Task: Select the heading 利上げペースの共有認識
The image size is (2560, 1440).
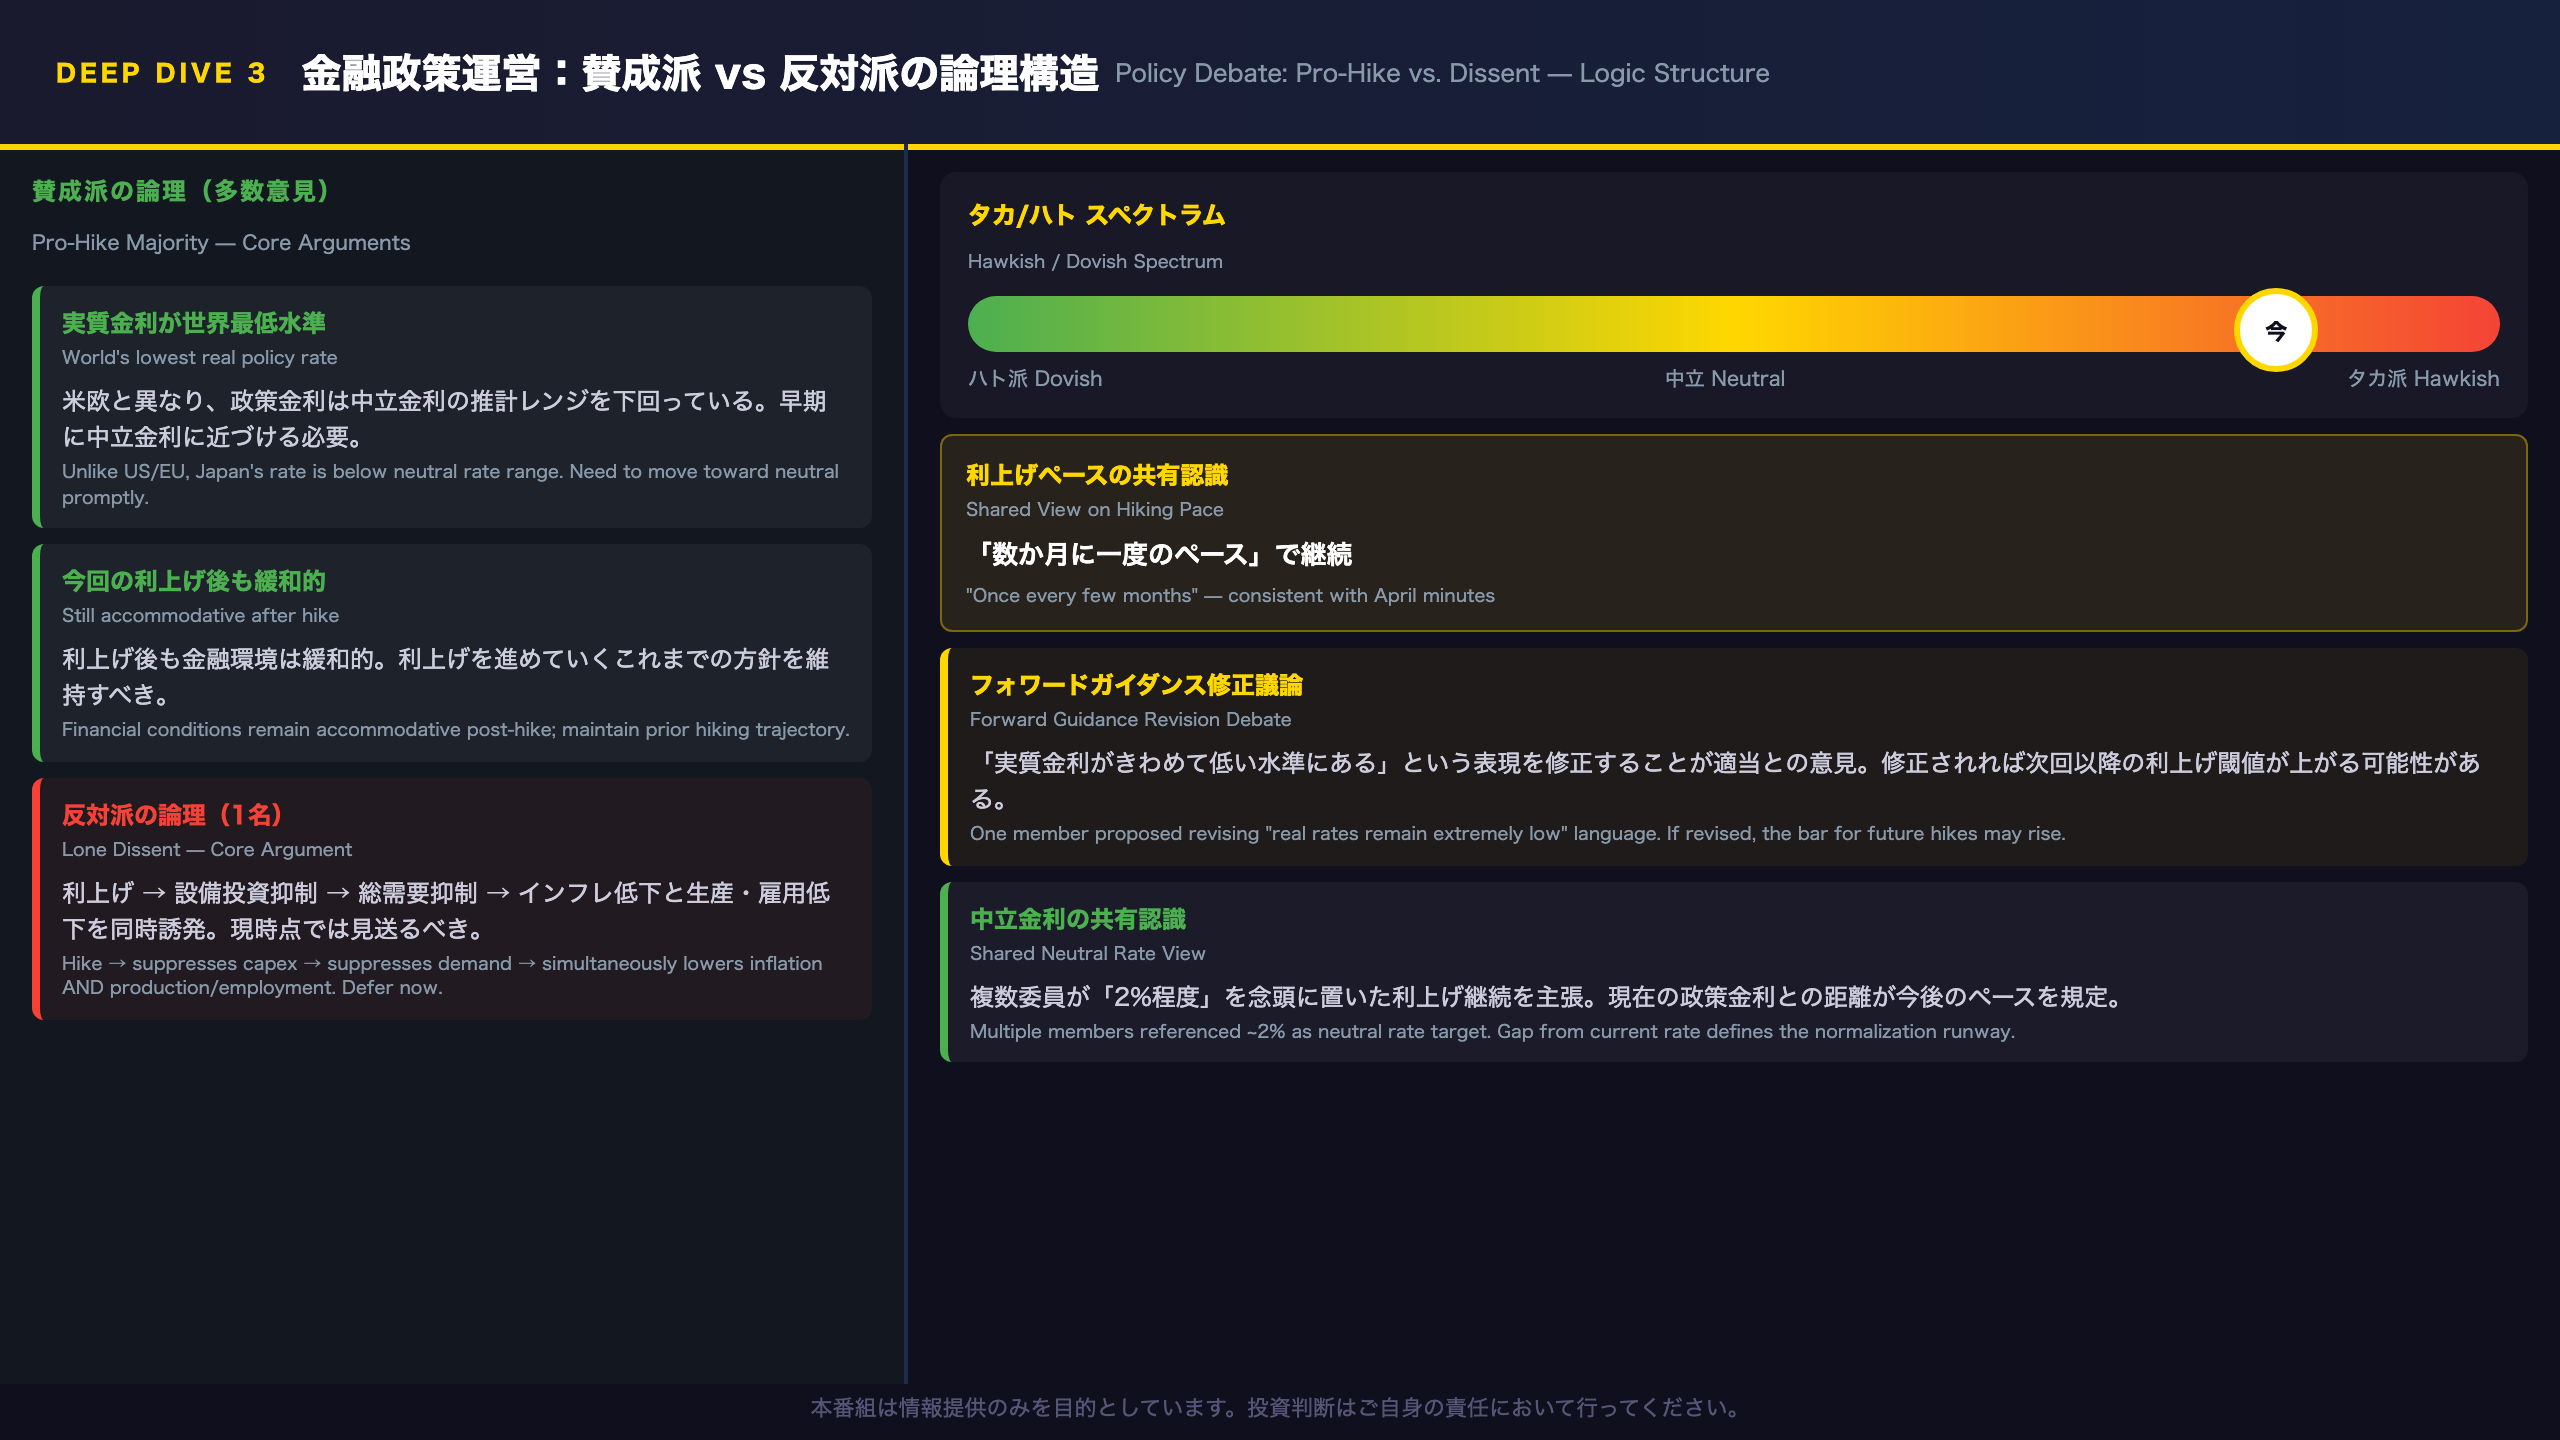Action: click(1097, 475)
